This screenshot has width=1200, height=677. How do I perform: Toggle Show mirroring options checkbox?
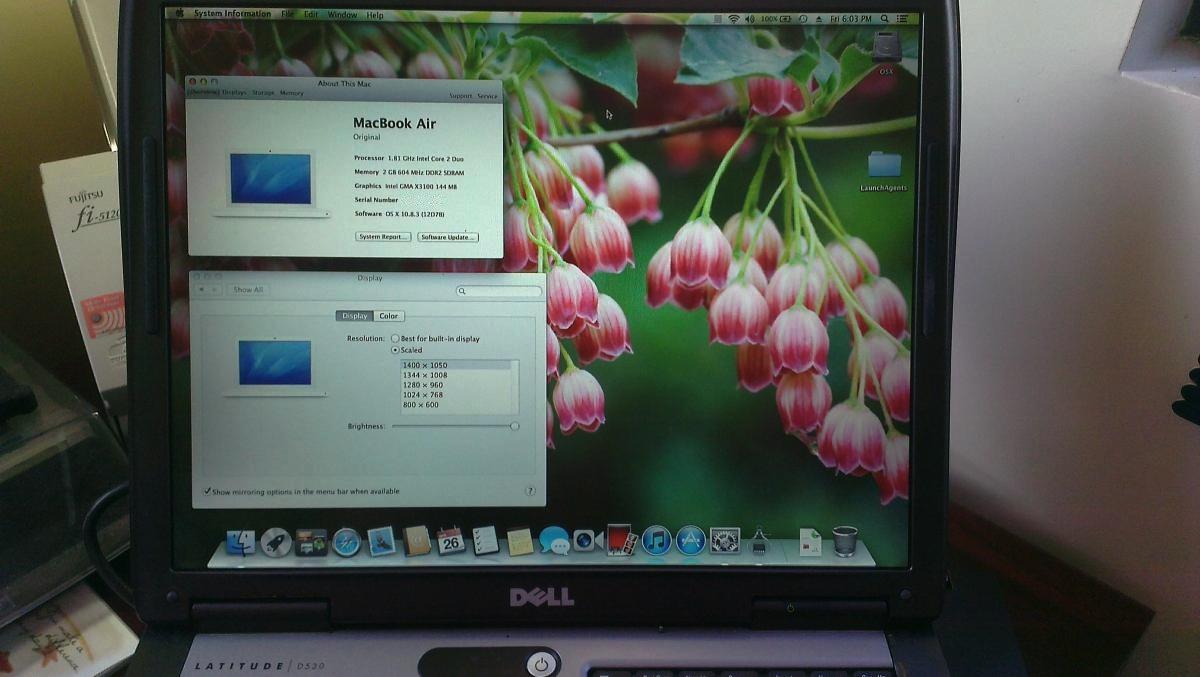click(207, 491)
